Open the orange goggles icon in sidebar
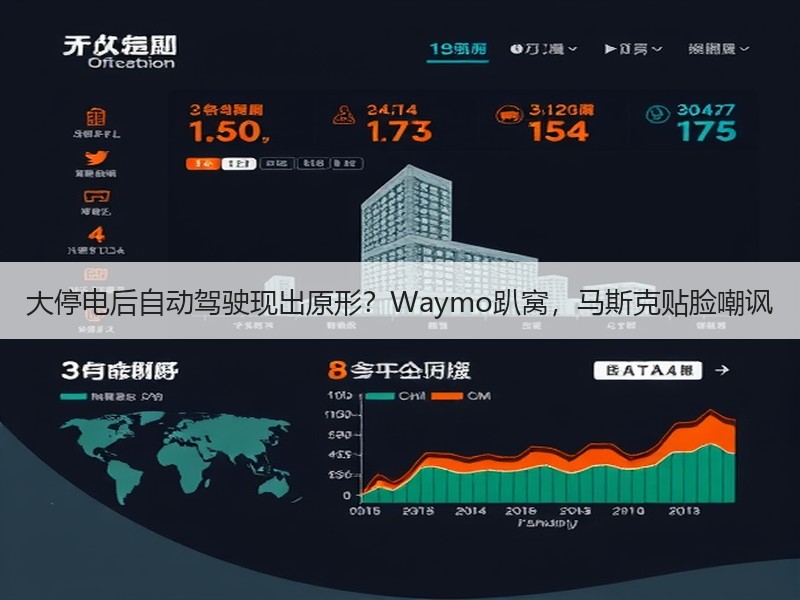Viewport: 800px width, 600px height. point(96,196)
